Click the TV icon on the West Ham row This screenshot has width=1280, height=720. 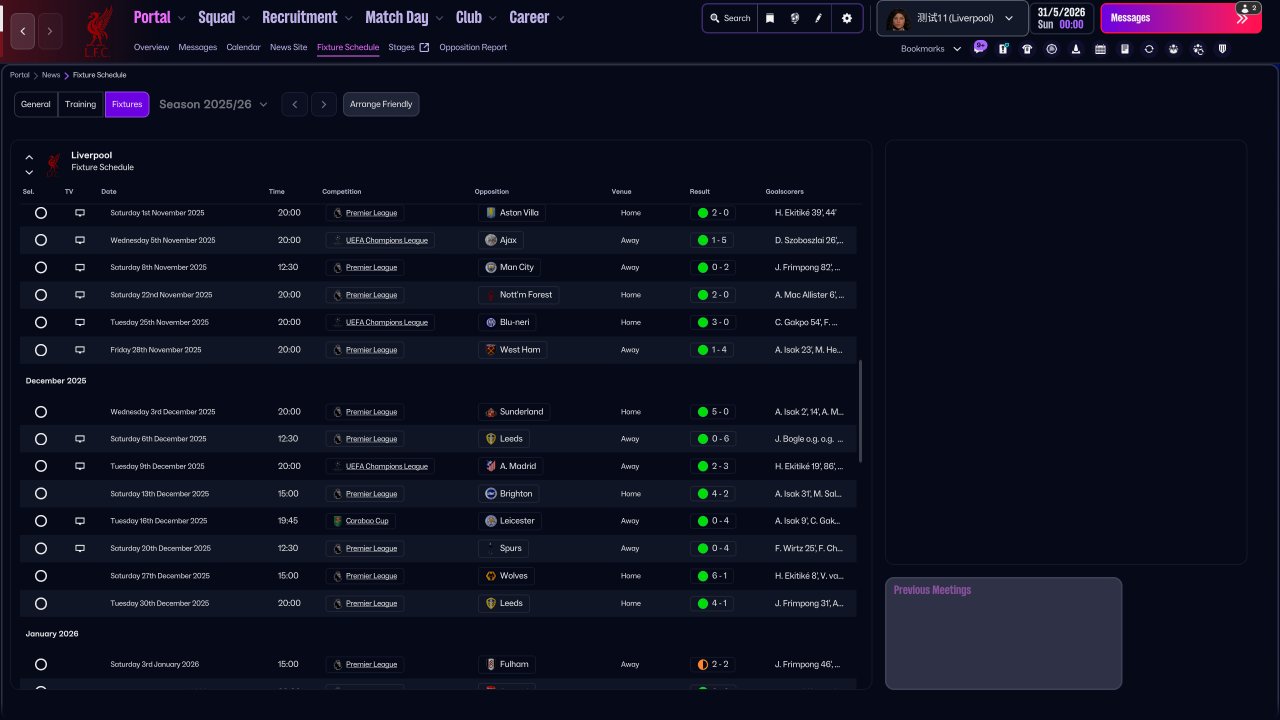click(x=80, y=350)
